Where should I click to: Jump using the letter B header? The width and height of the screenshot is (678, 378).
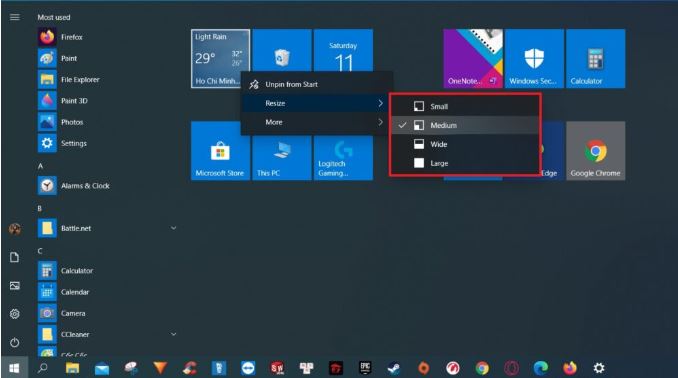click(40, 208)
